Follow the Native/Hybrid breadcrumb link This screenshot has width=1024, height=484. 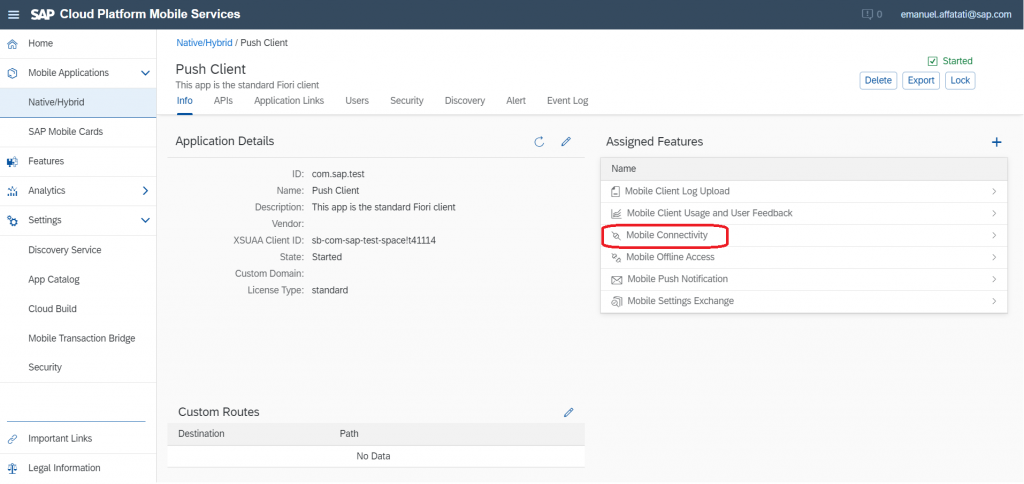(x=204, y=43)
